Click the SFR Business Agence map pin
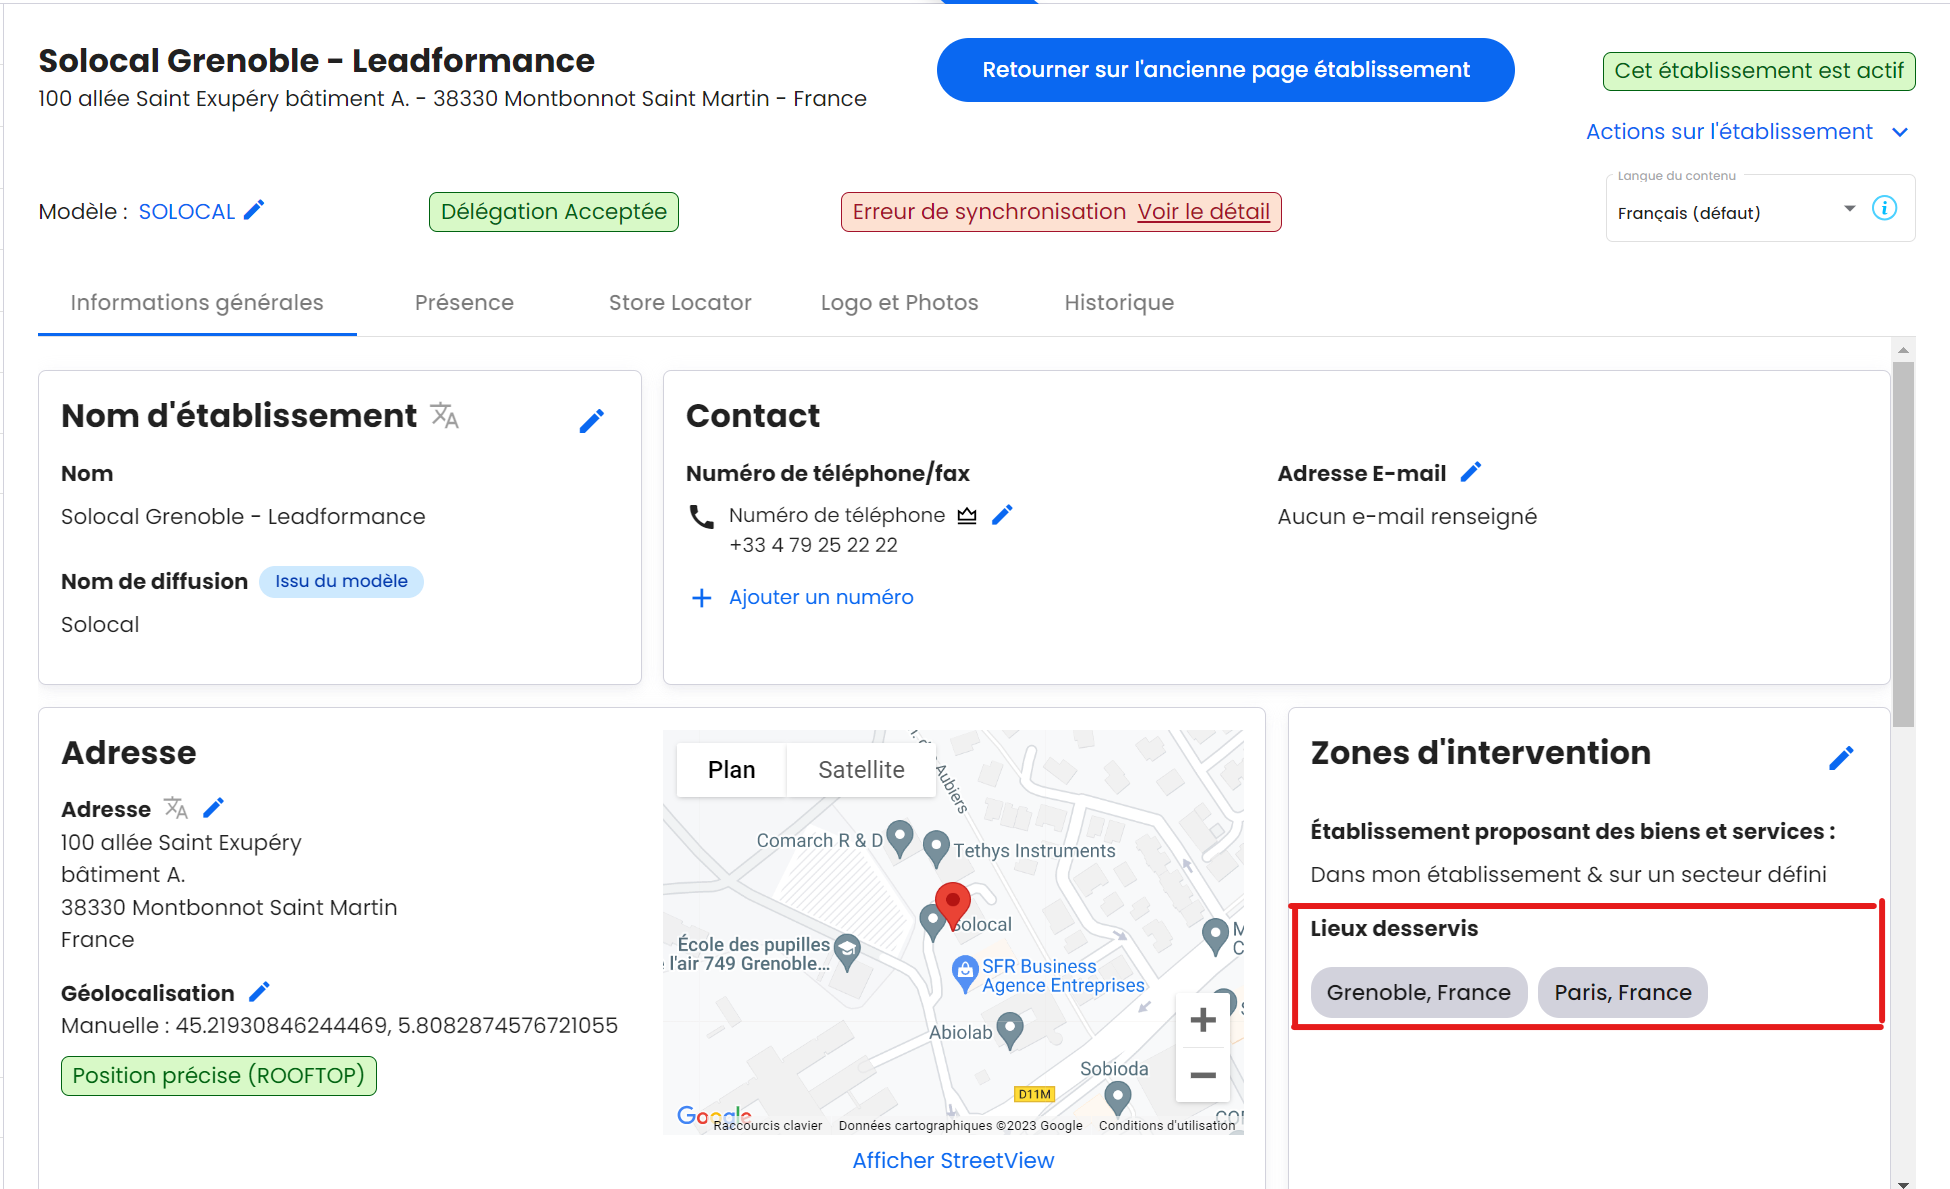 [x=964, y=973]
